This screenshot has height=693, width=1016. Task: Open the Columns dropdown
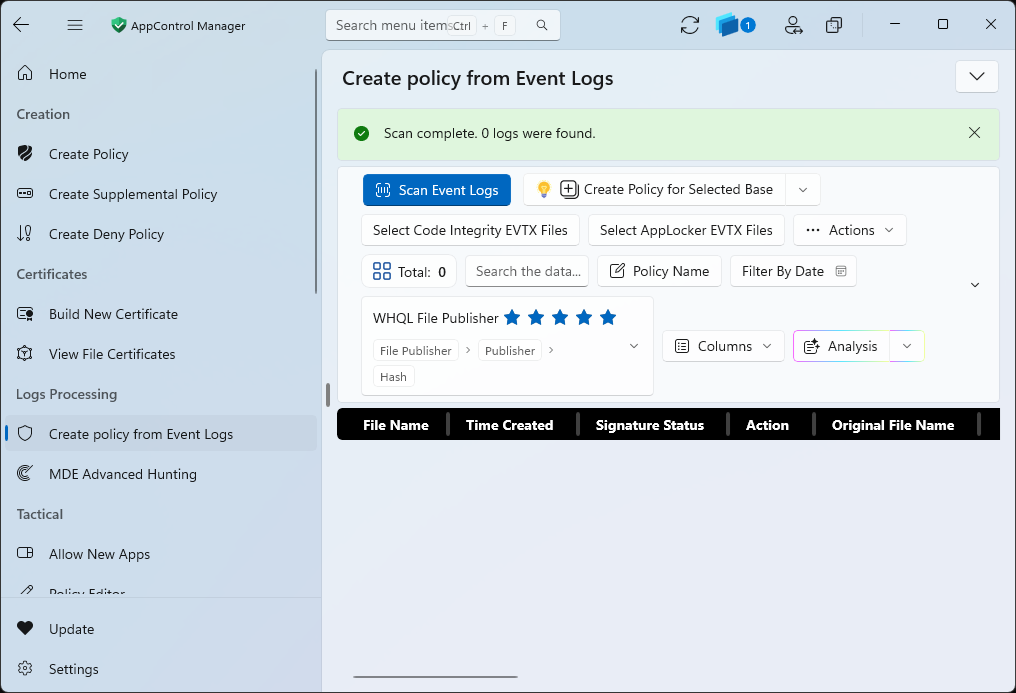coord(723,346)
